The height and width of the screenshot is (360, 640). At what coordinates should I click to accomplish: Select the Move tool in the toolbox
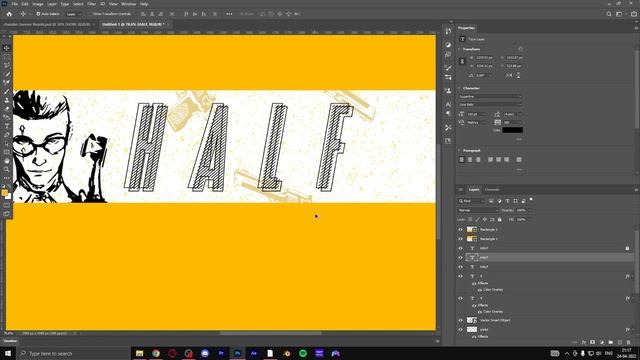[7, 48]
